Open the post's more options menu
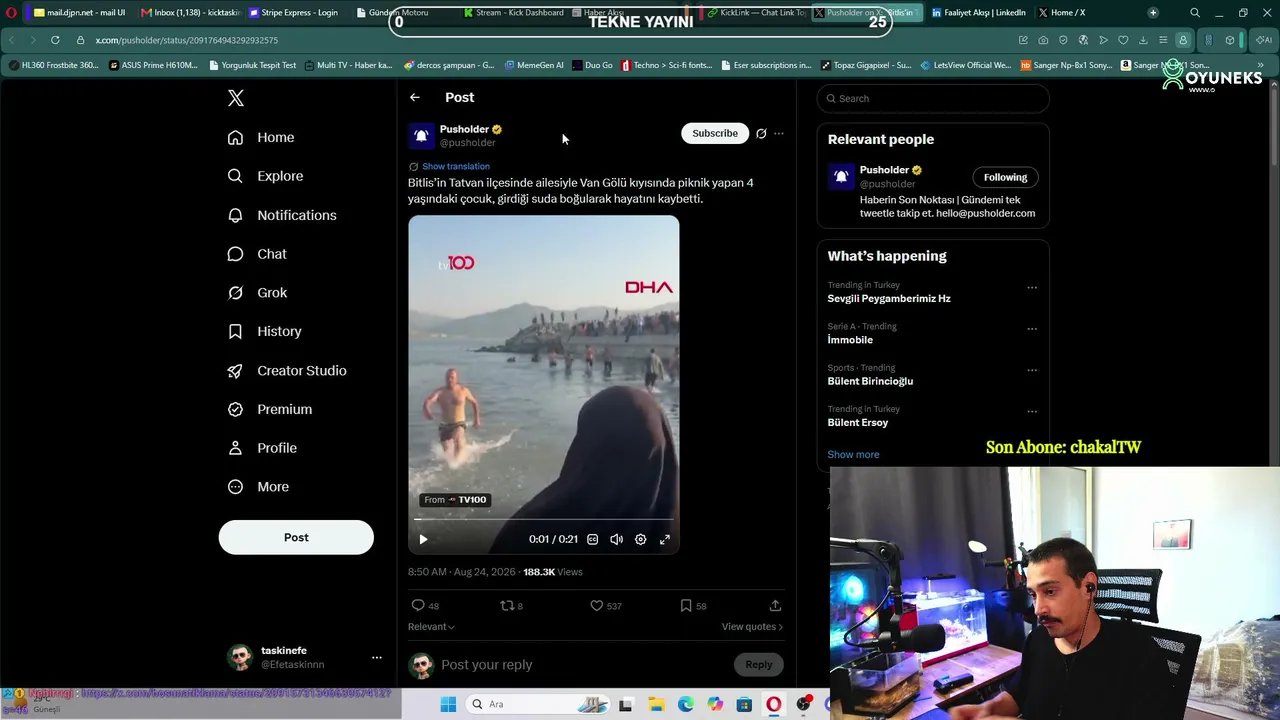Screen dimensions: 1280x720 (779, 133)
